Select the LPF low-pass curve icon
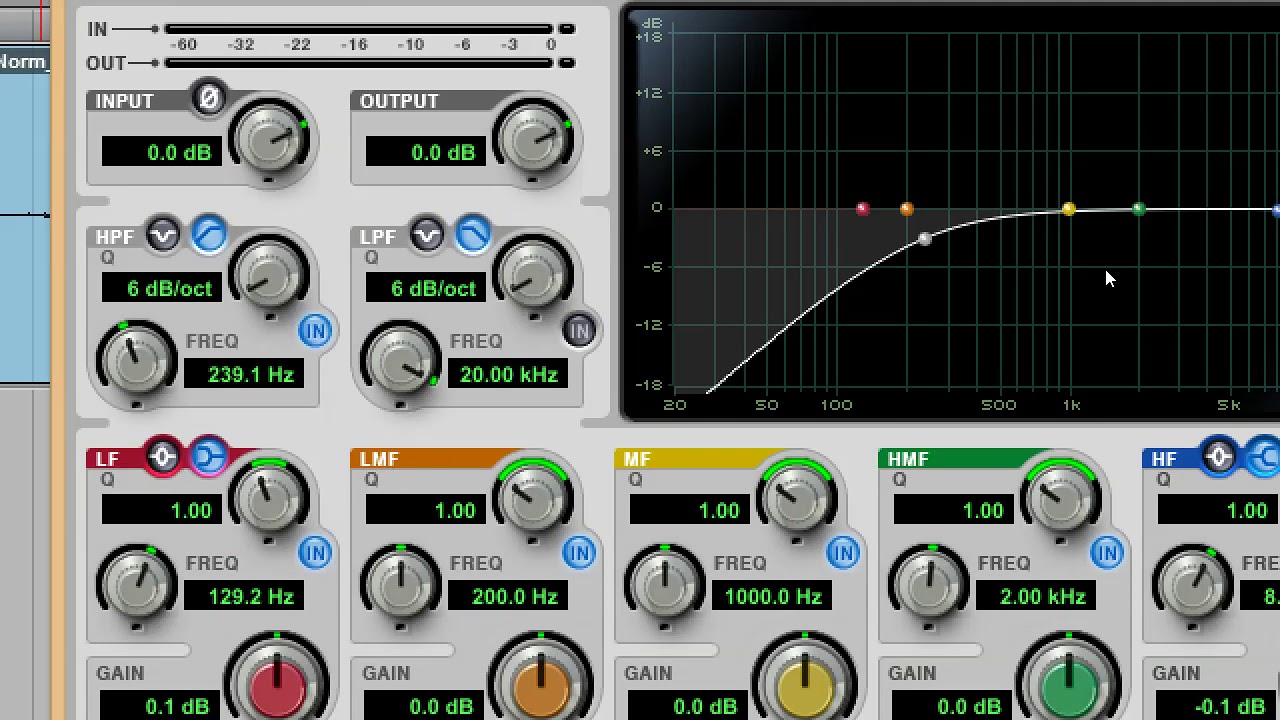The image size is (1280, 720). point(473,235)
